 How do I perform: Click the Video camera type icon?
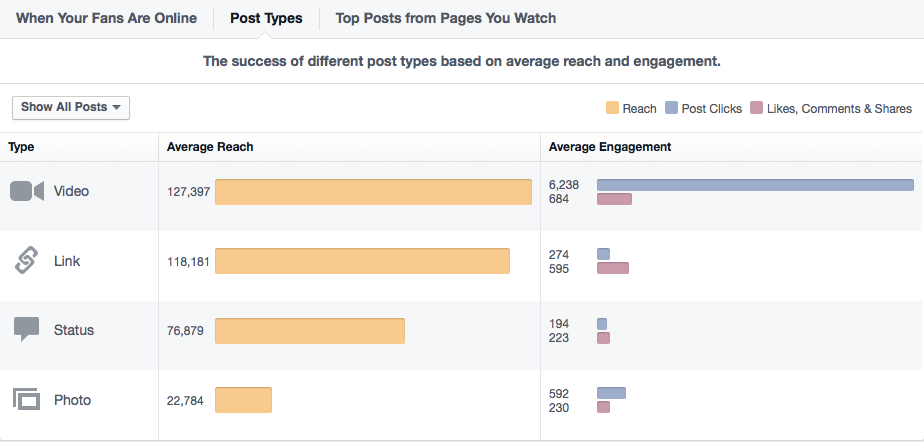click(27, 191)
